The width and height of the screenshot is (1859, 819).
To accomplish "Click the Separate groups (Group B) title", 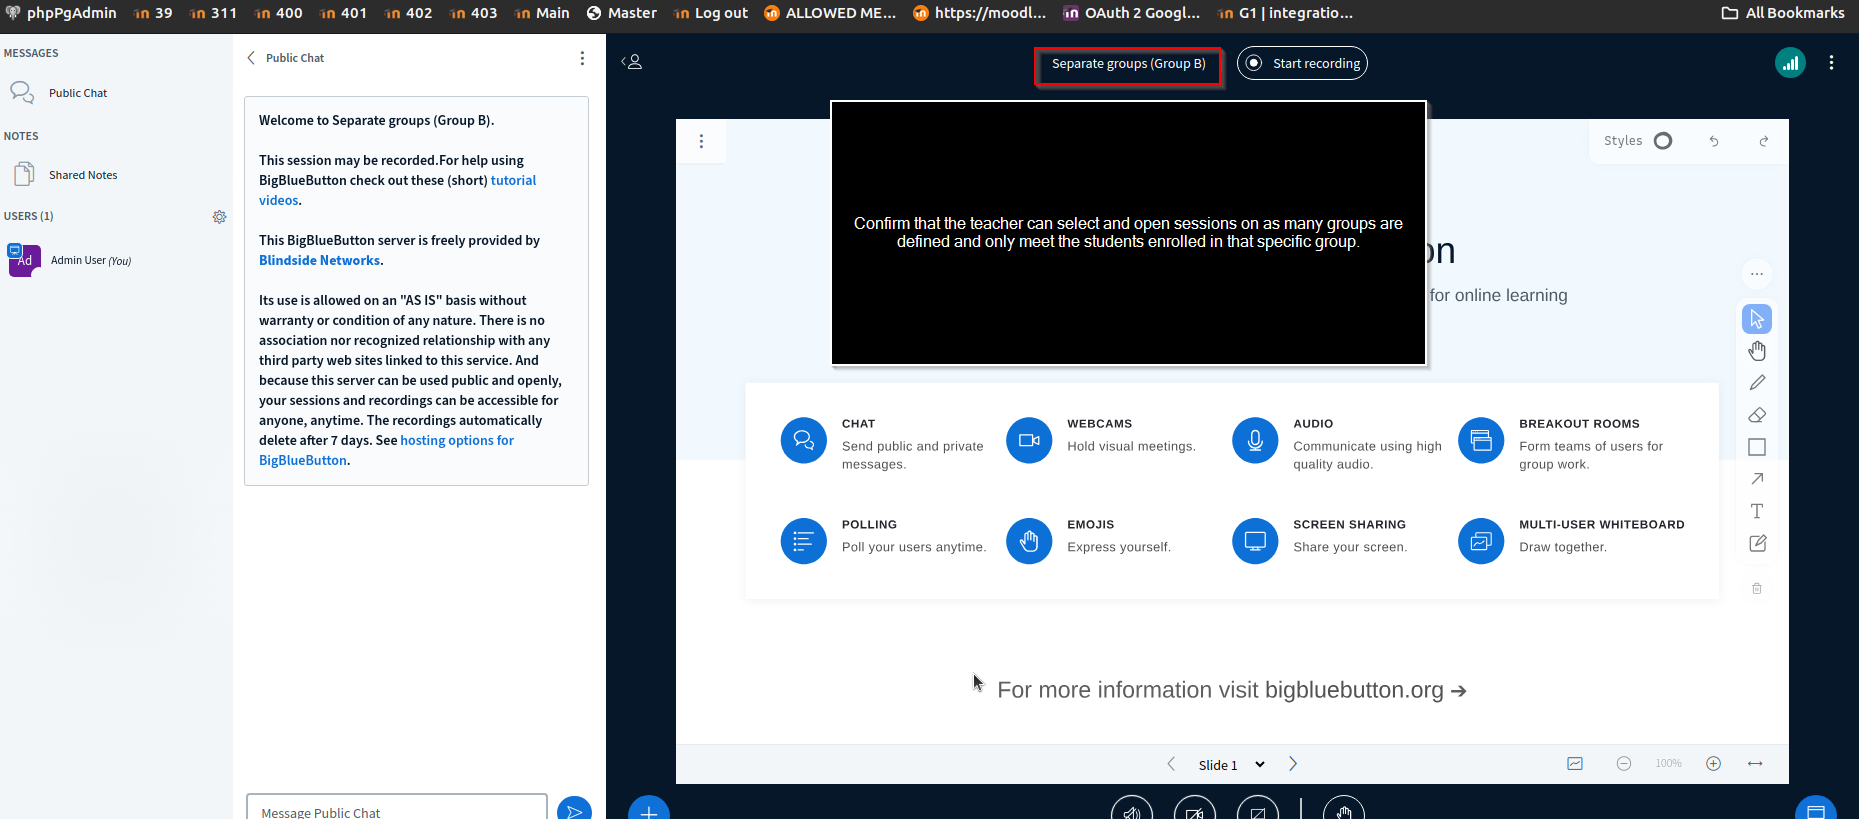I will tap(1128, 63).
